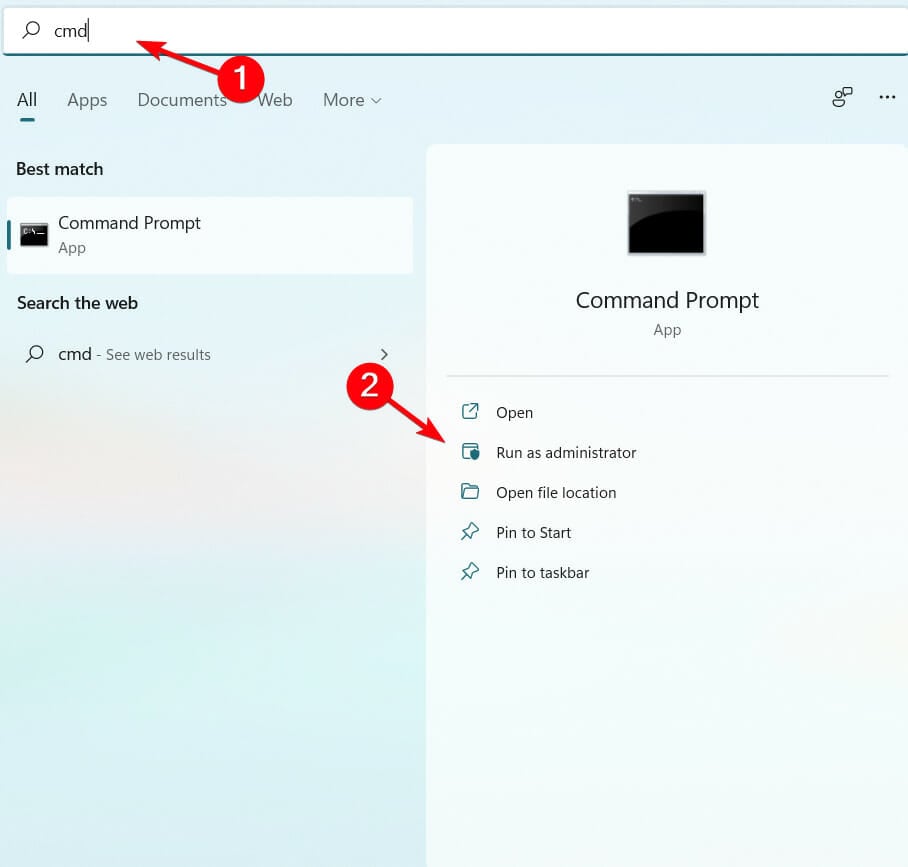Click the large Command Prompt app thumbnail
The image size is (908, 867).
666,223
